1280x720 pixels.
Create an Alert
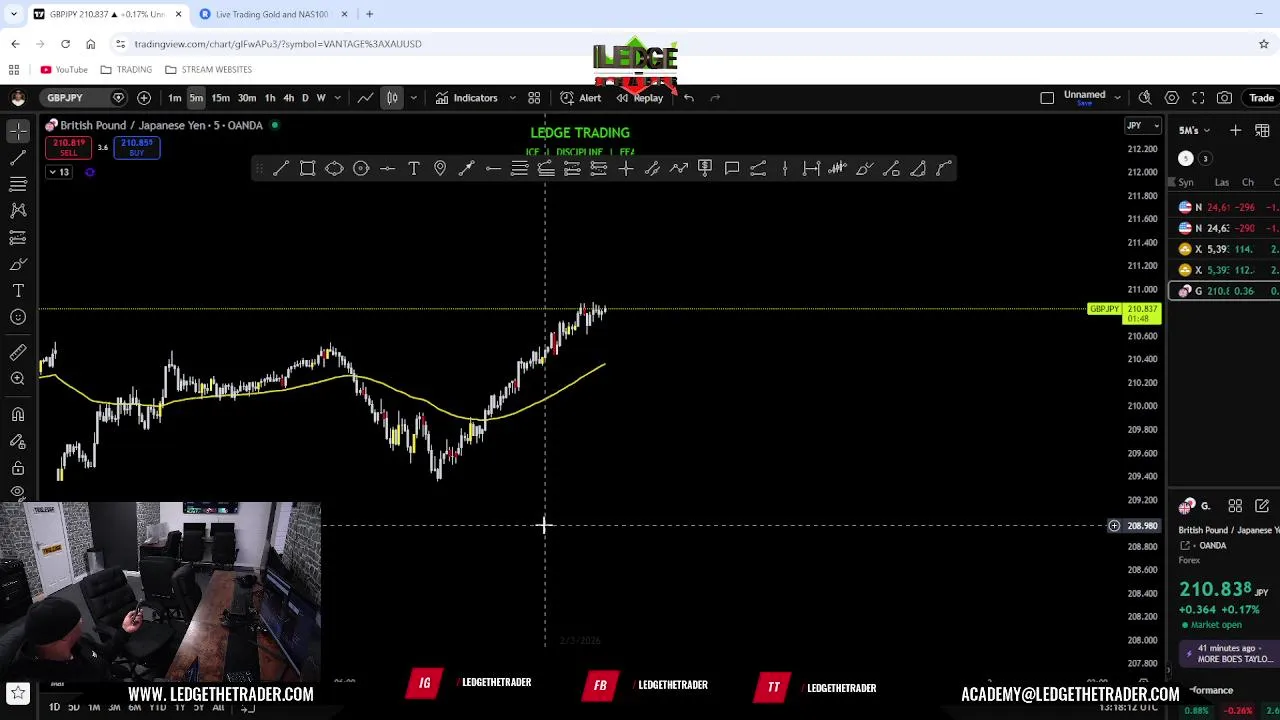[581, 98]
